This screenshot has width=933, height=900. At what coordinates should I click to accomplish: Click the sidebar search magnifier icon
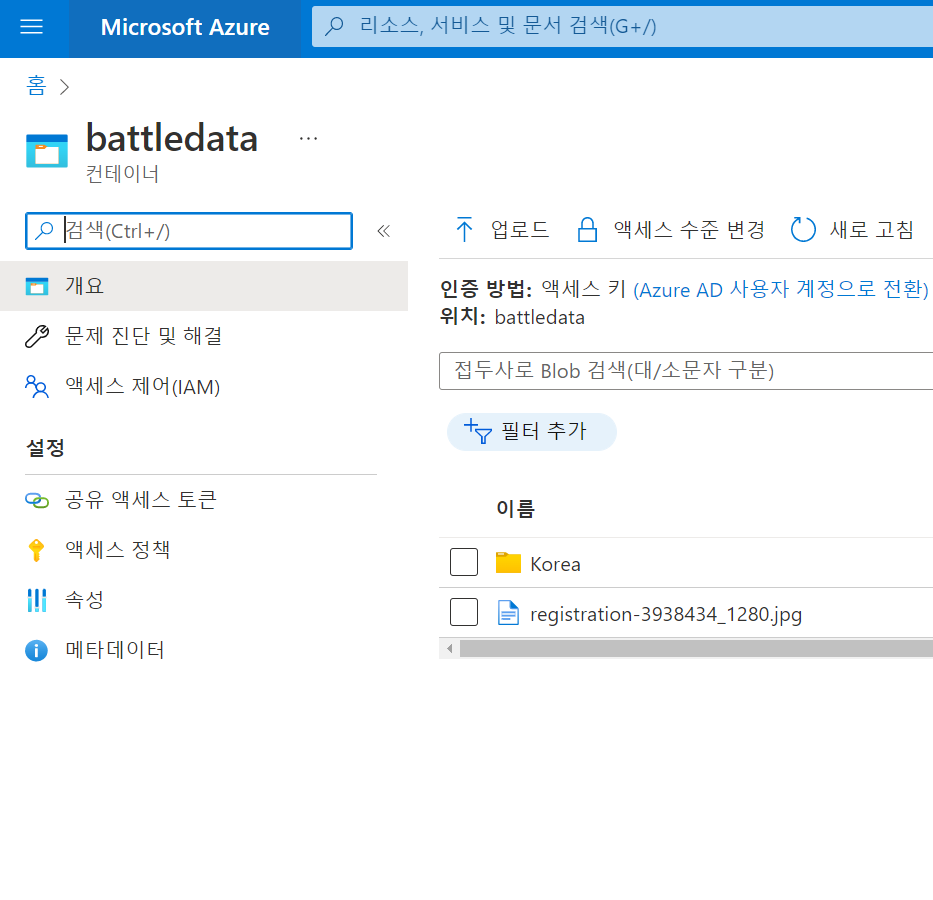(44, 231)
